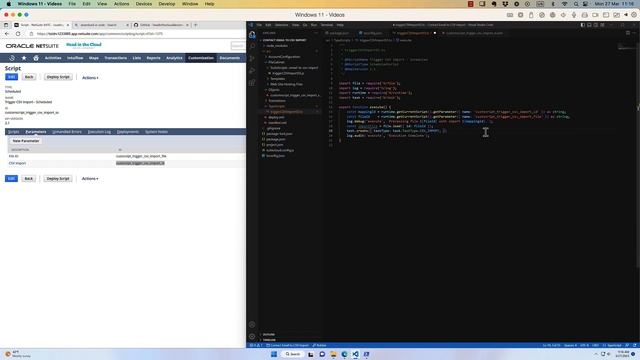Image resolution: width=640 pixels, height=360 pixels.
Task: Open Reports menu in NetSuite
Action: [x=153, y=58]
